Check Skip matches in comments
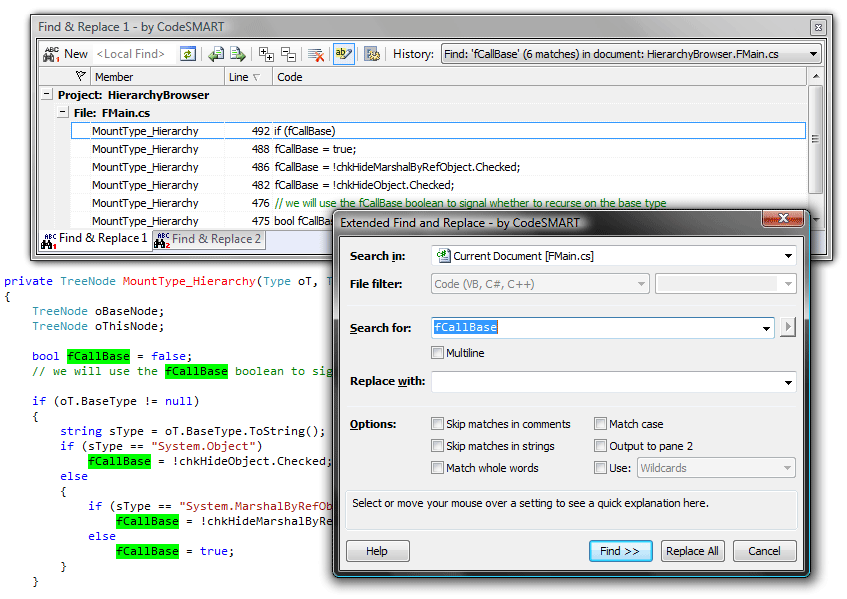Image resolution: width=847 pixels, height=599 pixels. pos(437,423)
